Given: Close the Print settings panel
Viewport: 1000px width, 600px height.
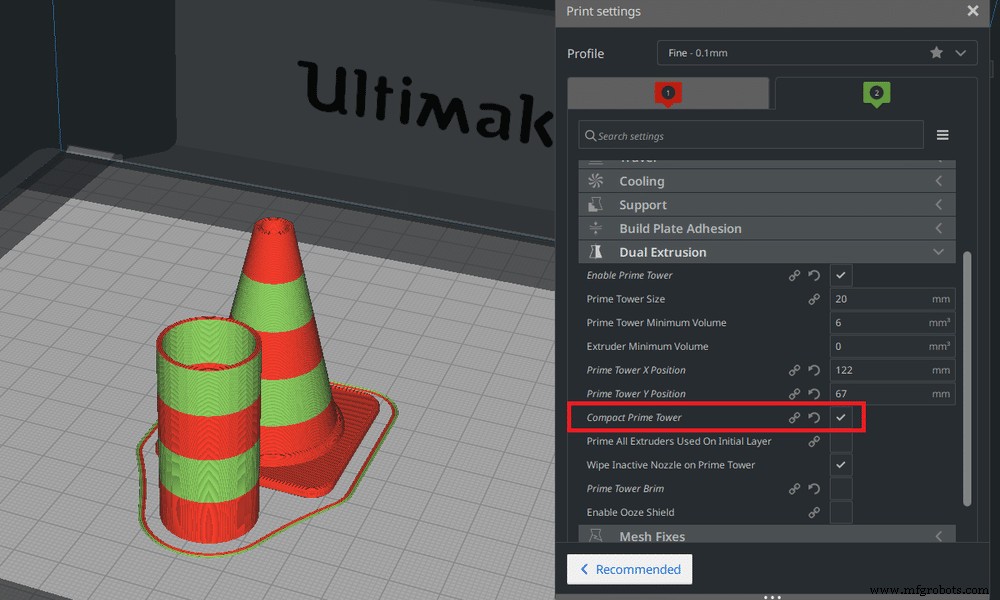Looking at the screenshot, I should coord(972,11).
